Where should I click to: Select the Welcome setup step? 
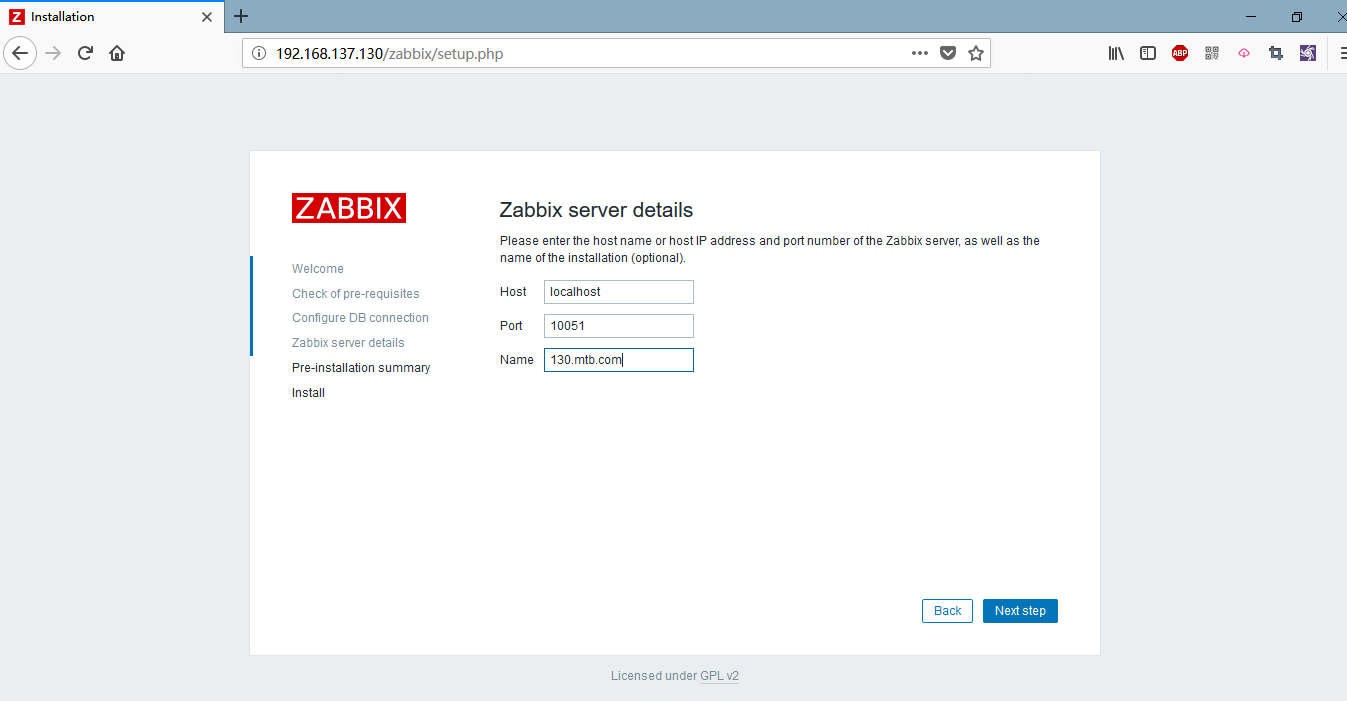point(318,269)
